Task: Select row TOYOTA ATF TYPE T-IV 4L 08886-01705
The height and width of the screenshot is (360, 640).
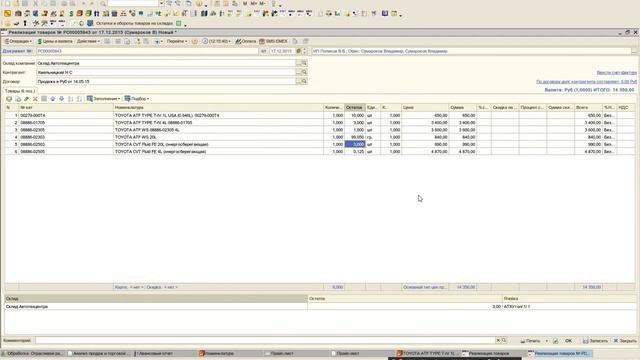Action: click(x=320, y=122)
